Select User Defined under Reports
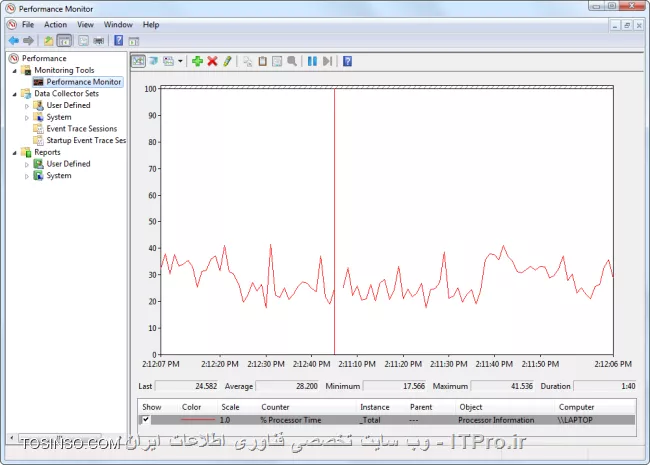 (68, 164)
